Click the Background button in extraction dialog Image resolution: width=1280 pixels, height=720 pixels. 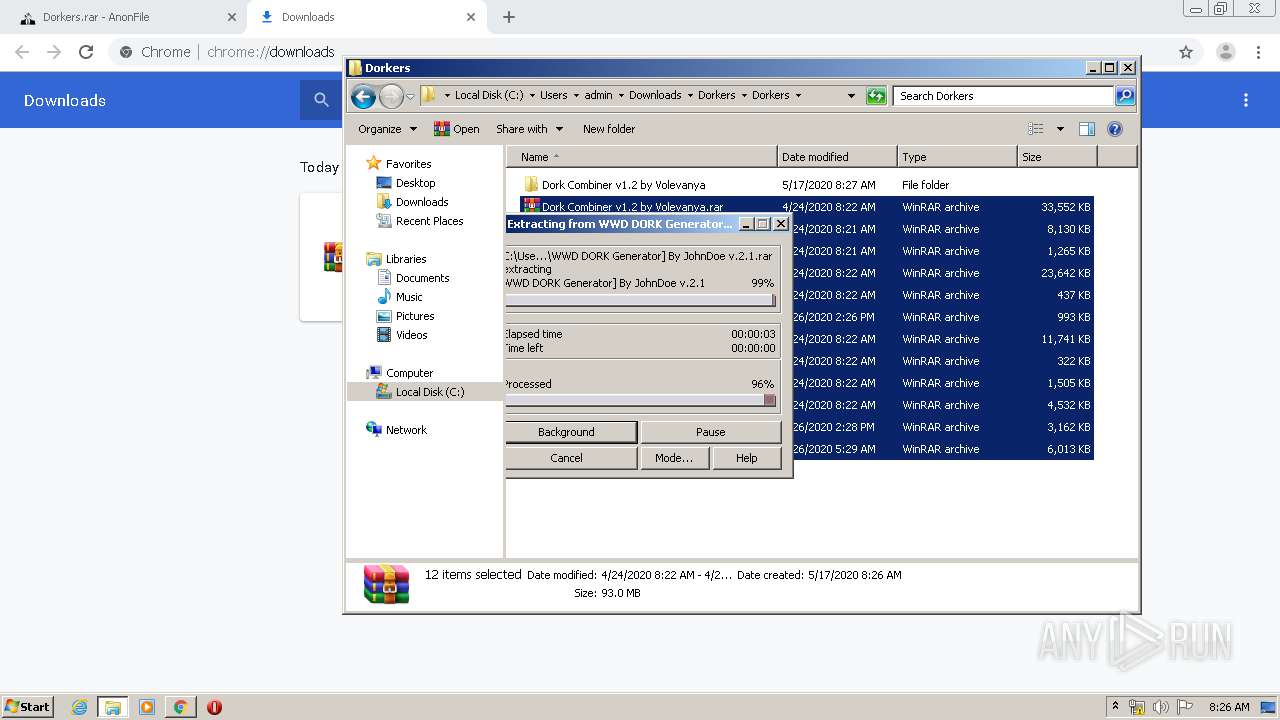(566, 432)
